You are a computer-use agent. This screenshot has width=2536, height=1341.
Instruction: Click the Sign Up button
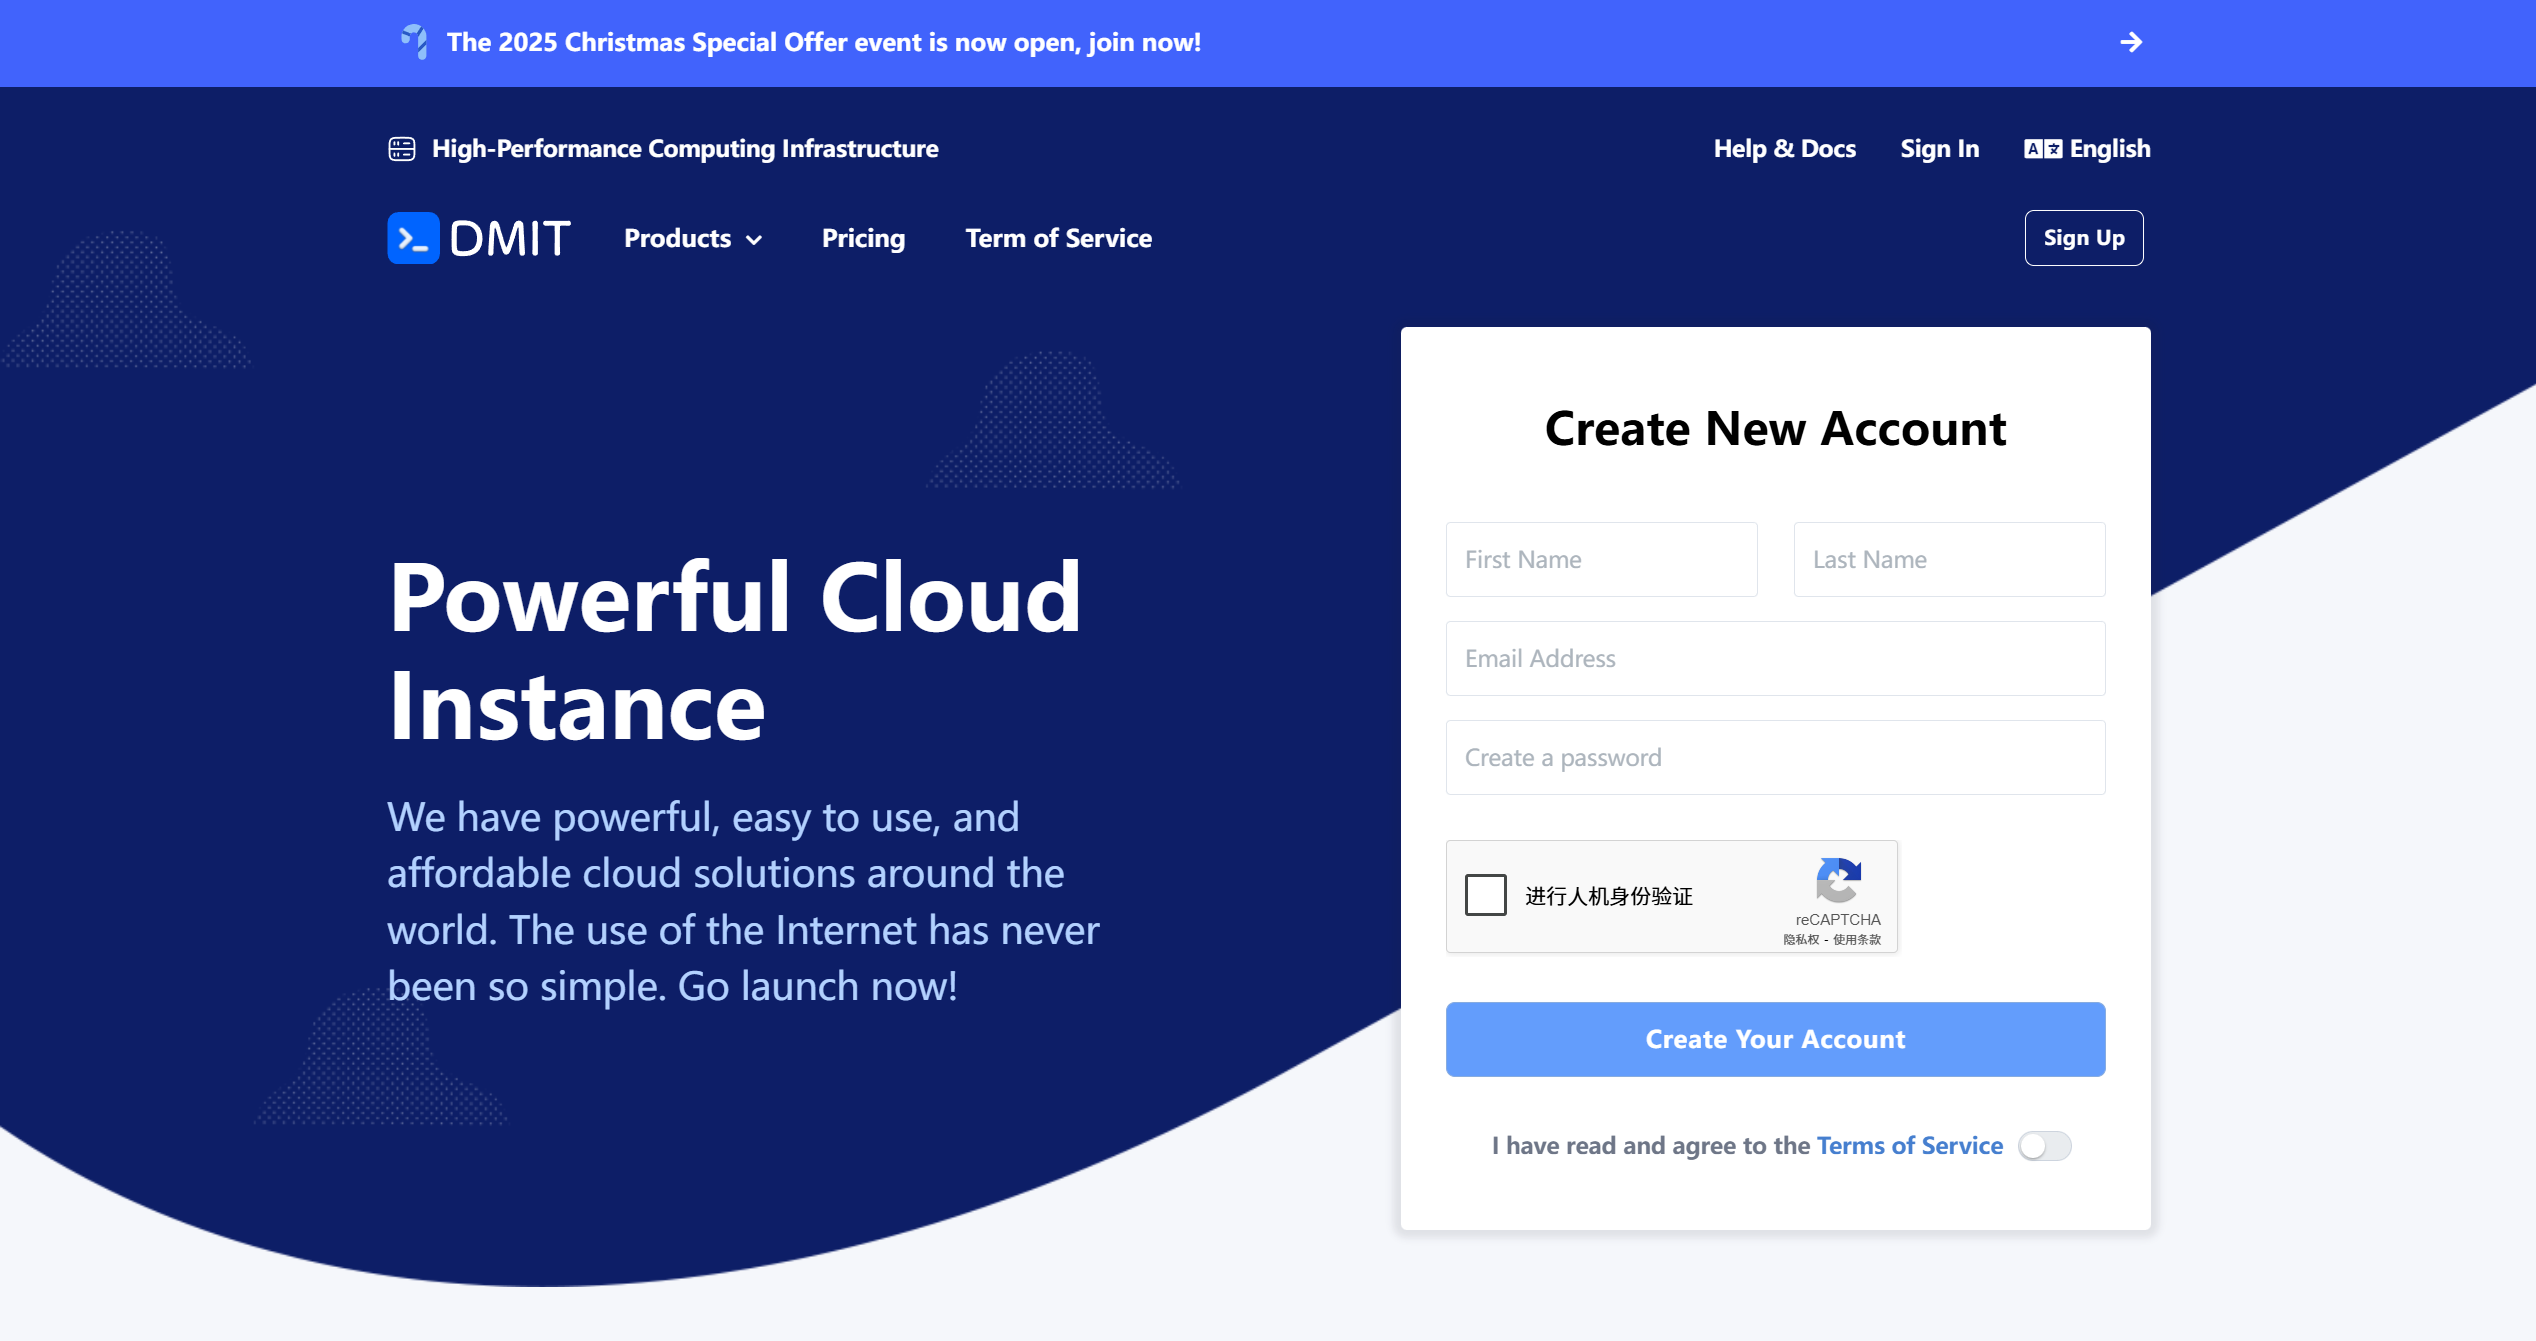(2084, 238)
